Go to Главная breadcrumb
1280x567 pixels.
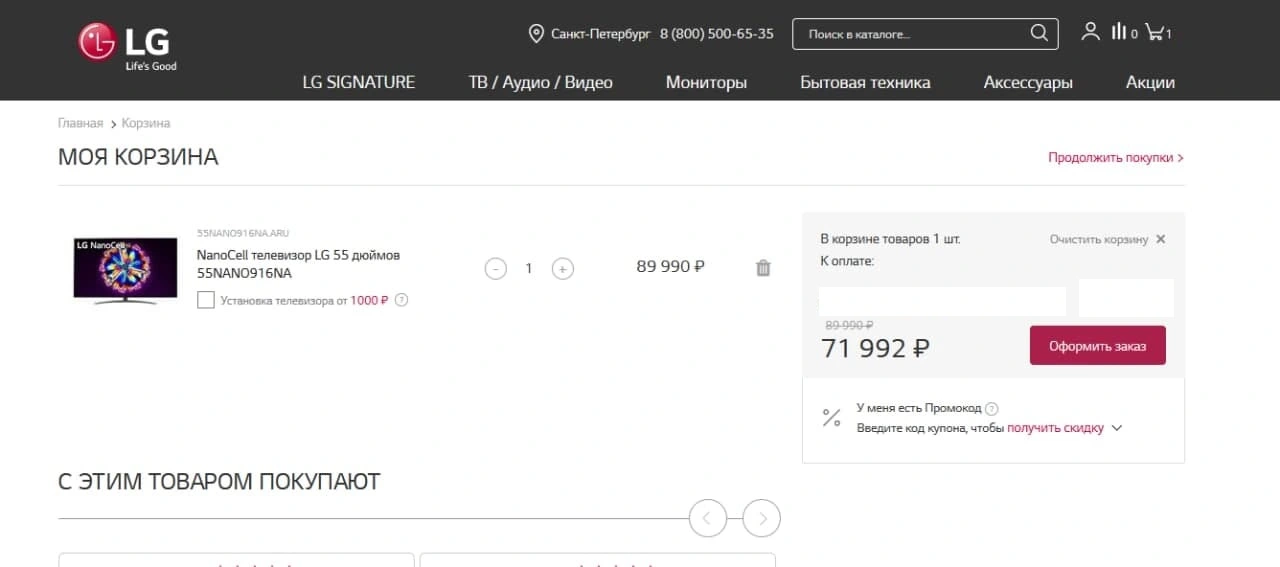[80, 123]
